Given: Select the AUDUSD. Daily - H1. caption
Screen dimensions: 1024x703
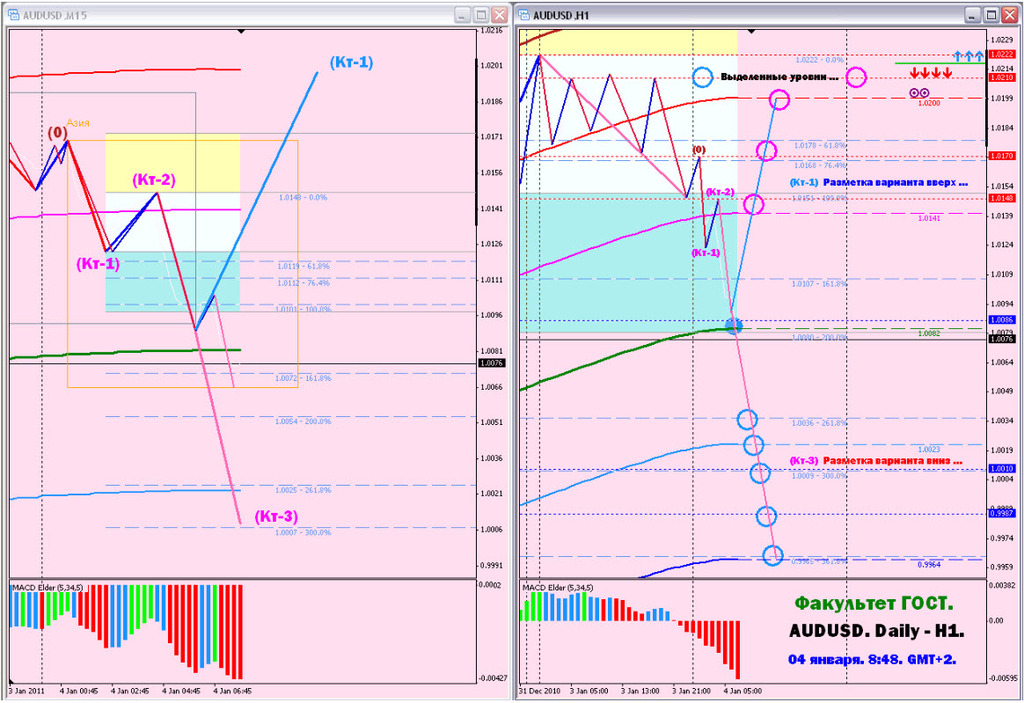Looking at the screenshot, I should tap(877, 631).
